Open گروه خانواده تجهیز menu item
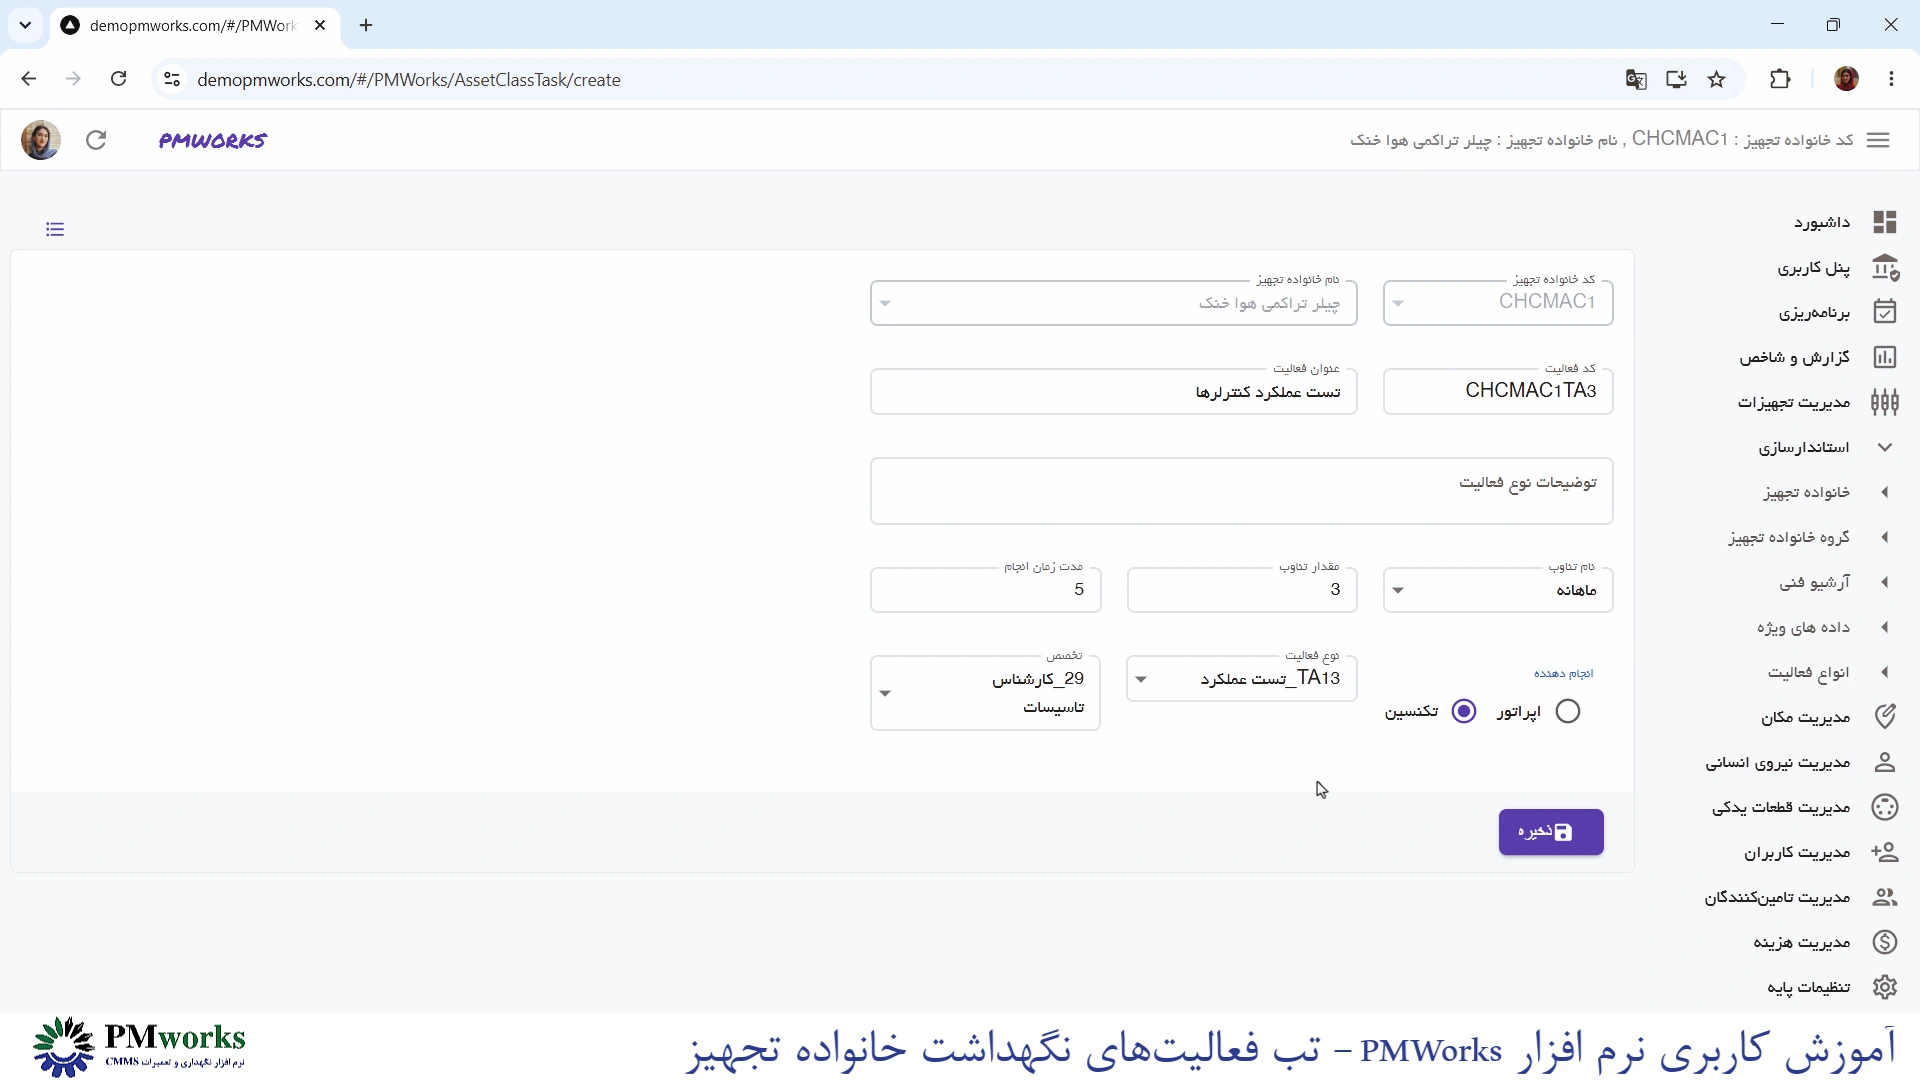The image size is (1920, 1080). click(x=1789, y=537)
